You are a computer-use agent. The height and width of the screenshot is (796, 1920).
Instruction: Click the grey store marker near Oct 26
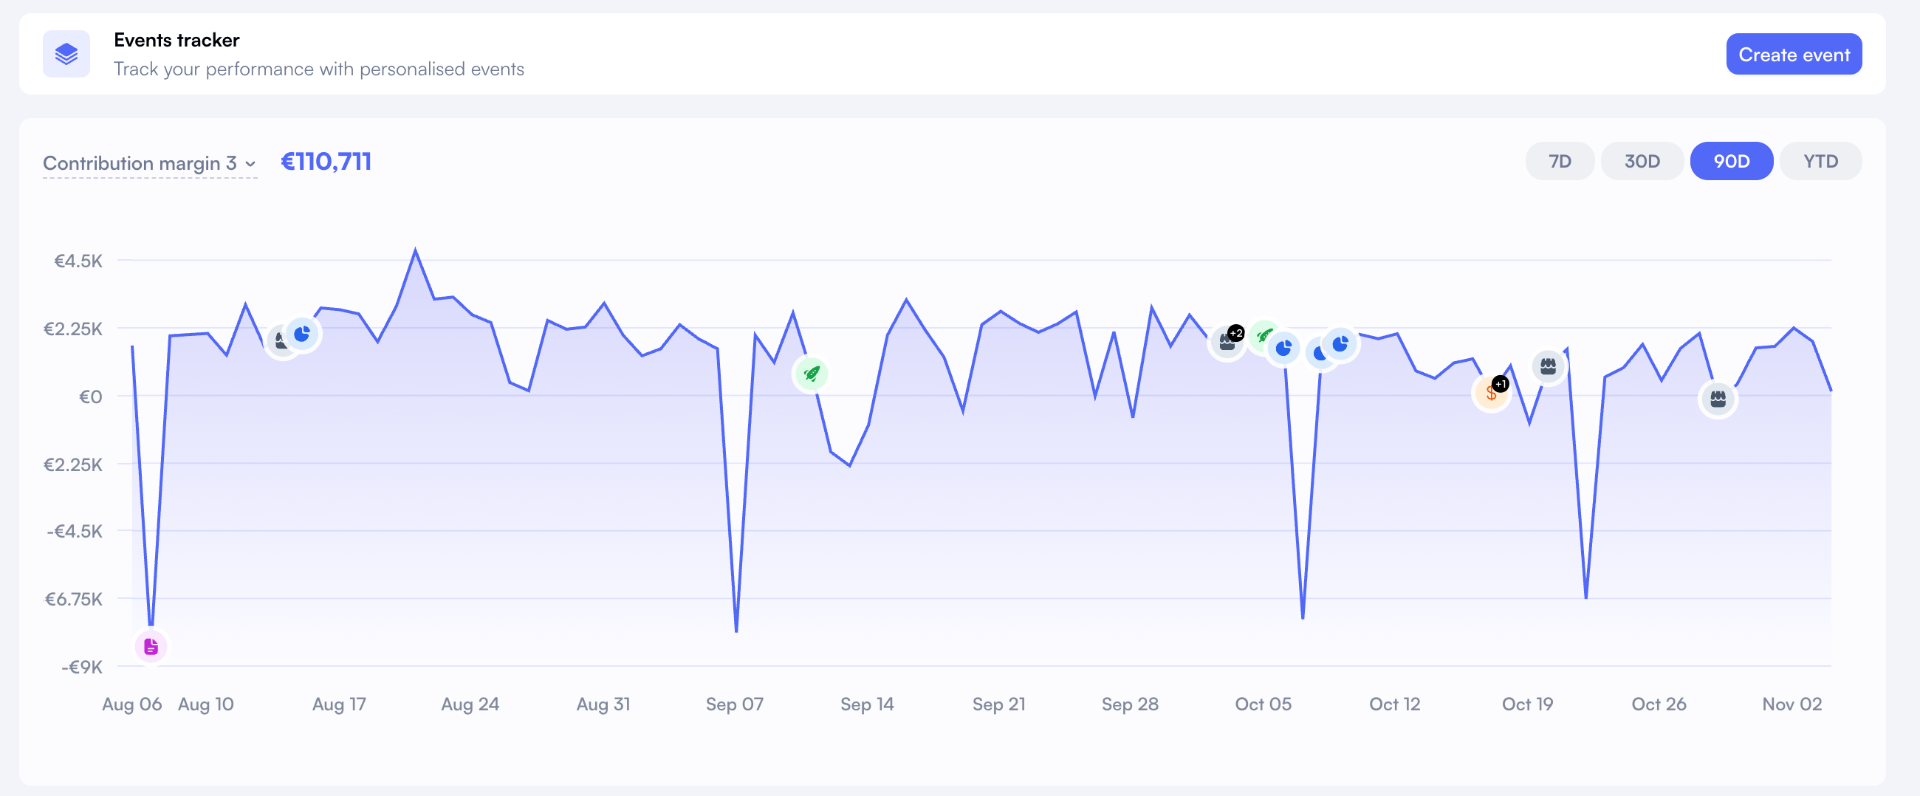[x=1718, y=400]
